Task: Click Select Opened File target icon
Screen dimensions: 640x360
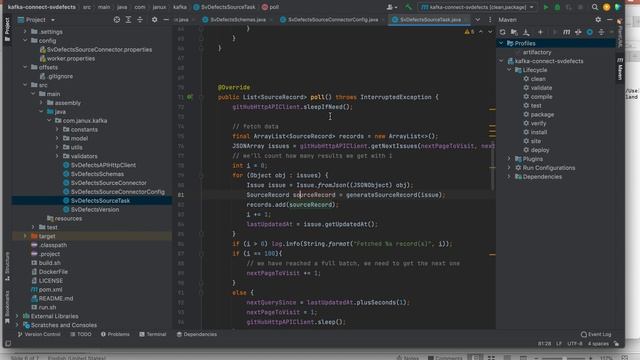Action: tap(117, 20)
